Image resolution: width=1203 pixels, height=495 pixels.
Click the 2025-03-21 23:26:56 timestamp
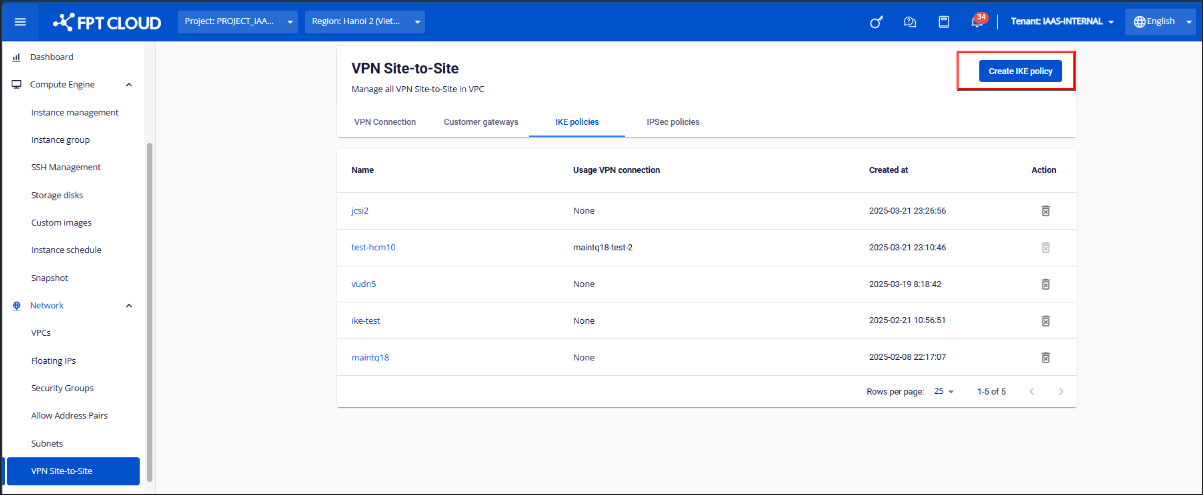[907, 211]
